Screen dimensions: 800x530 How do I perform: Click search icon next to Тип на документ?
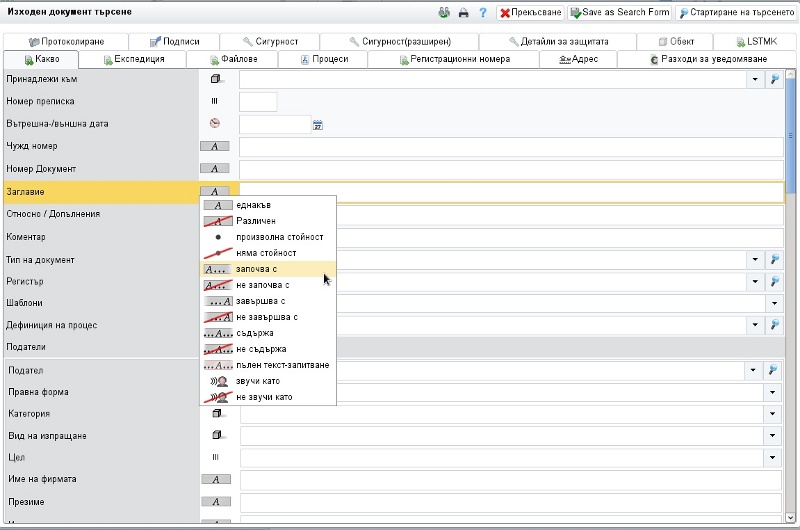[x=774, y=260]
